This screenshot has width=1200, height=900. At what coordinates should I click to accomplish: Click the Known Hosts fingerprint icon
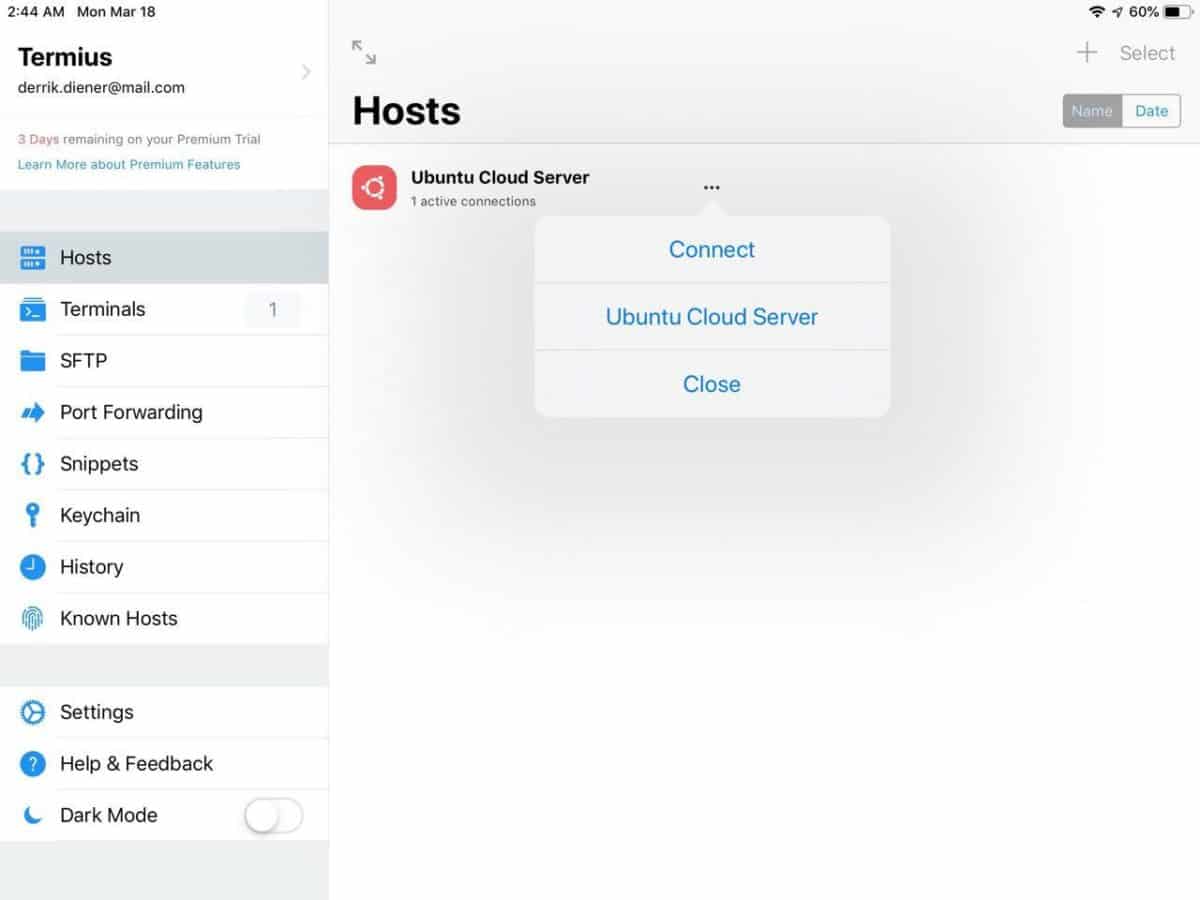coord(33,618)
